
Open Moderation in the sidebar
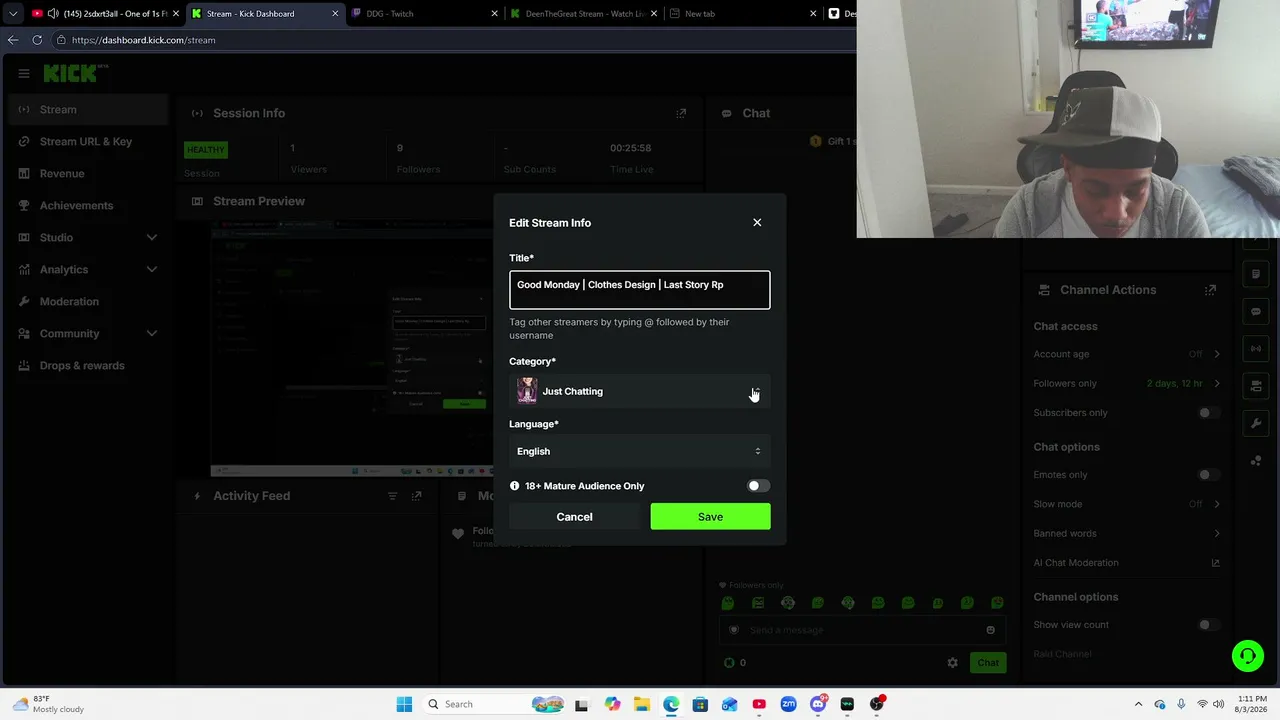(88, 302)
